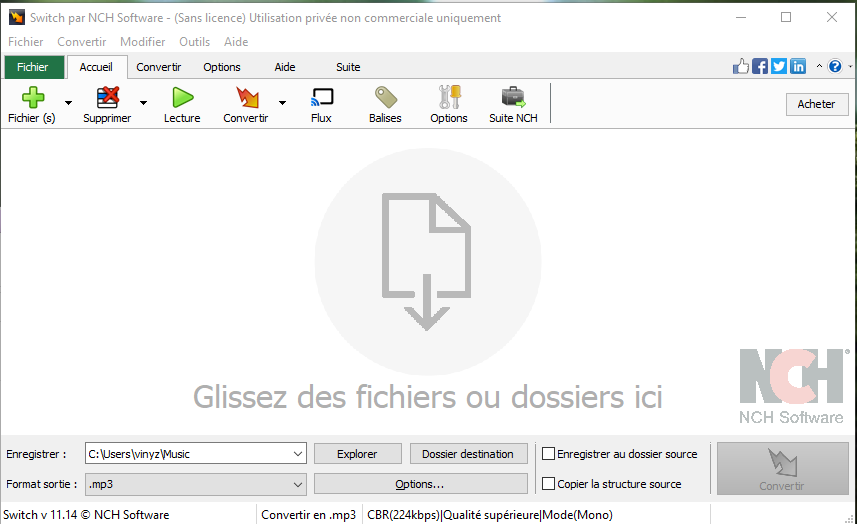Open the Options tools icon

(x=449, y=98)
